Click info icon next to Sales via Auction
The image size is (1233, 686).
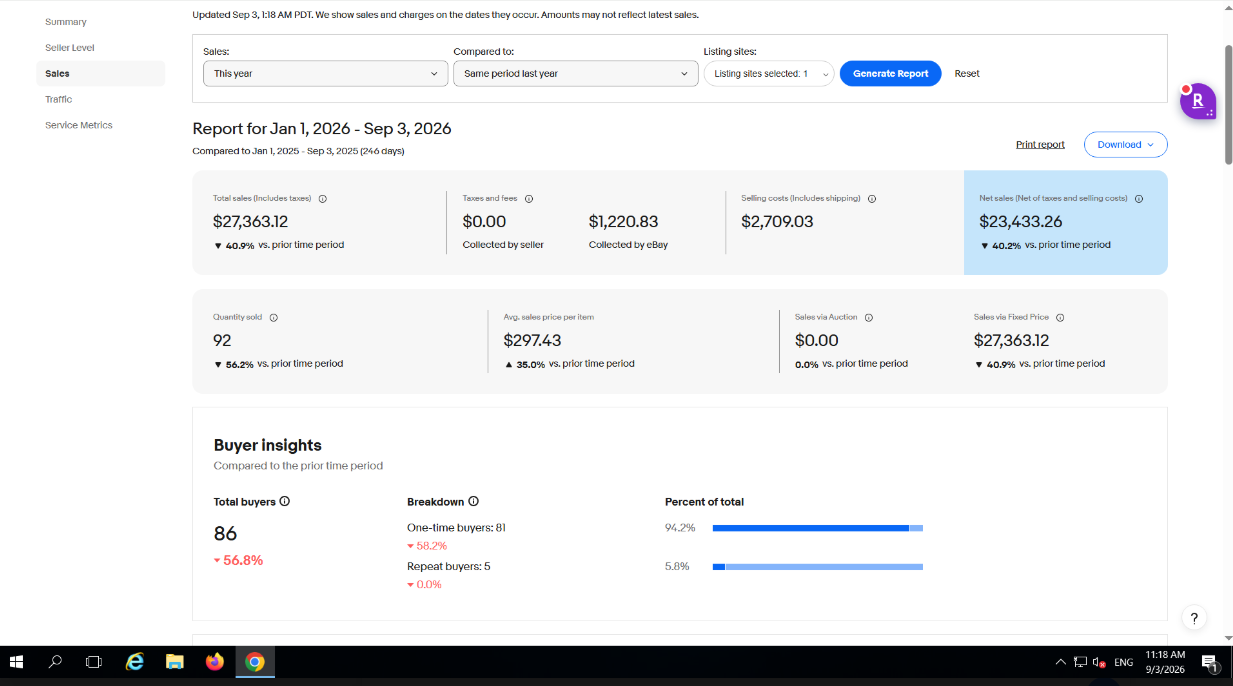click(868, 318)
